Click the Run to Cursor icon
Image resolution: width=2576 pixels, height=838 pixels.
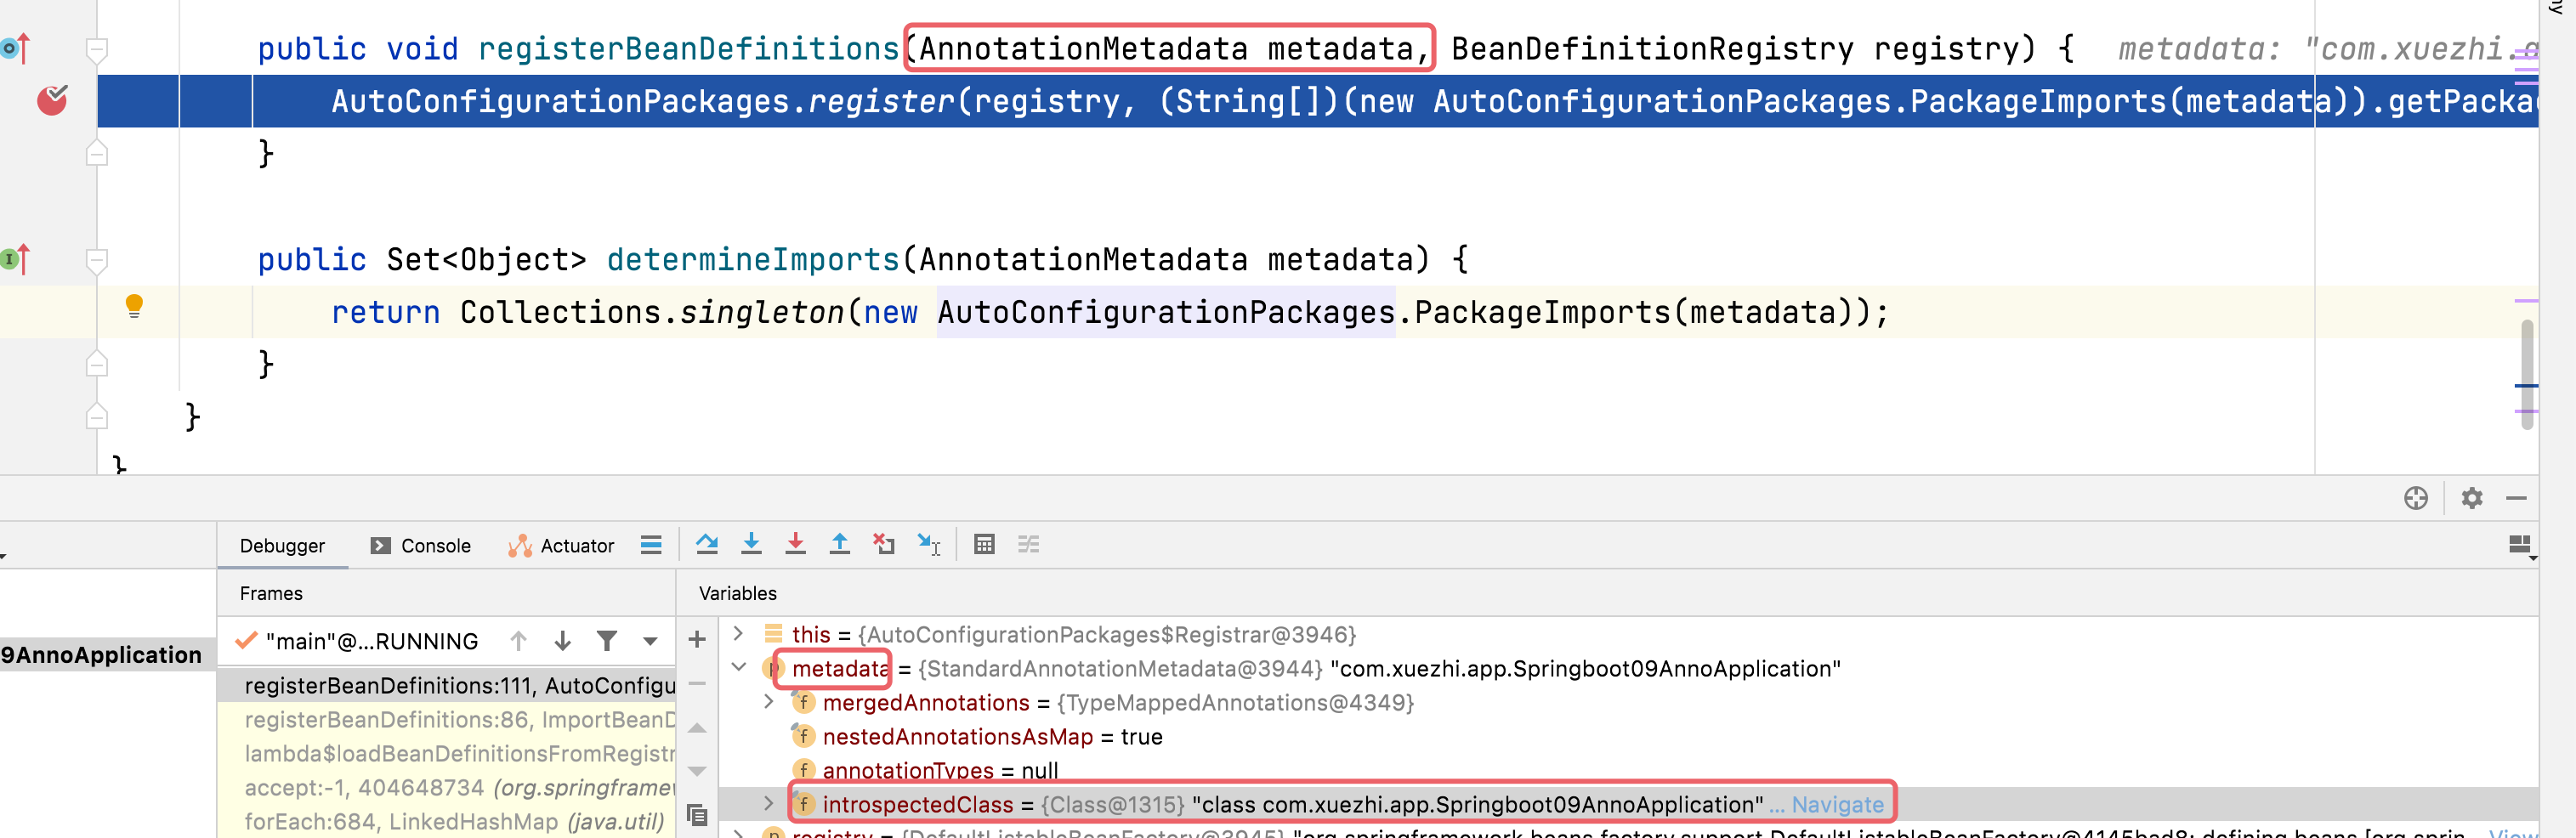pyautogui.click(x=929, y=545)
